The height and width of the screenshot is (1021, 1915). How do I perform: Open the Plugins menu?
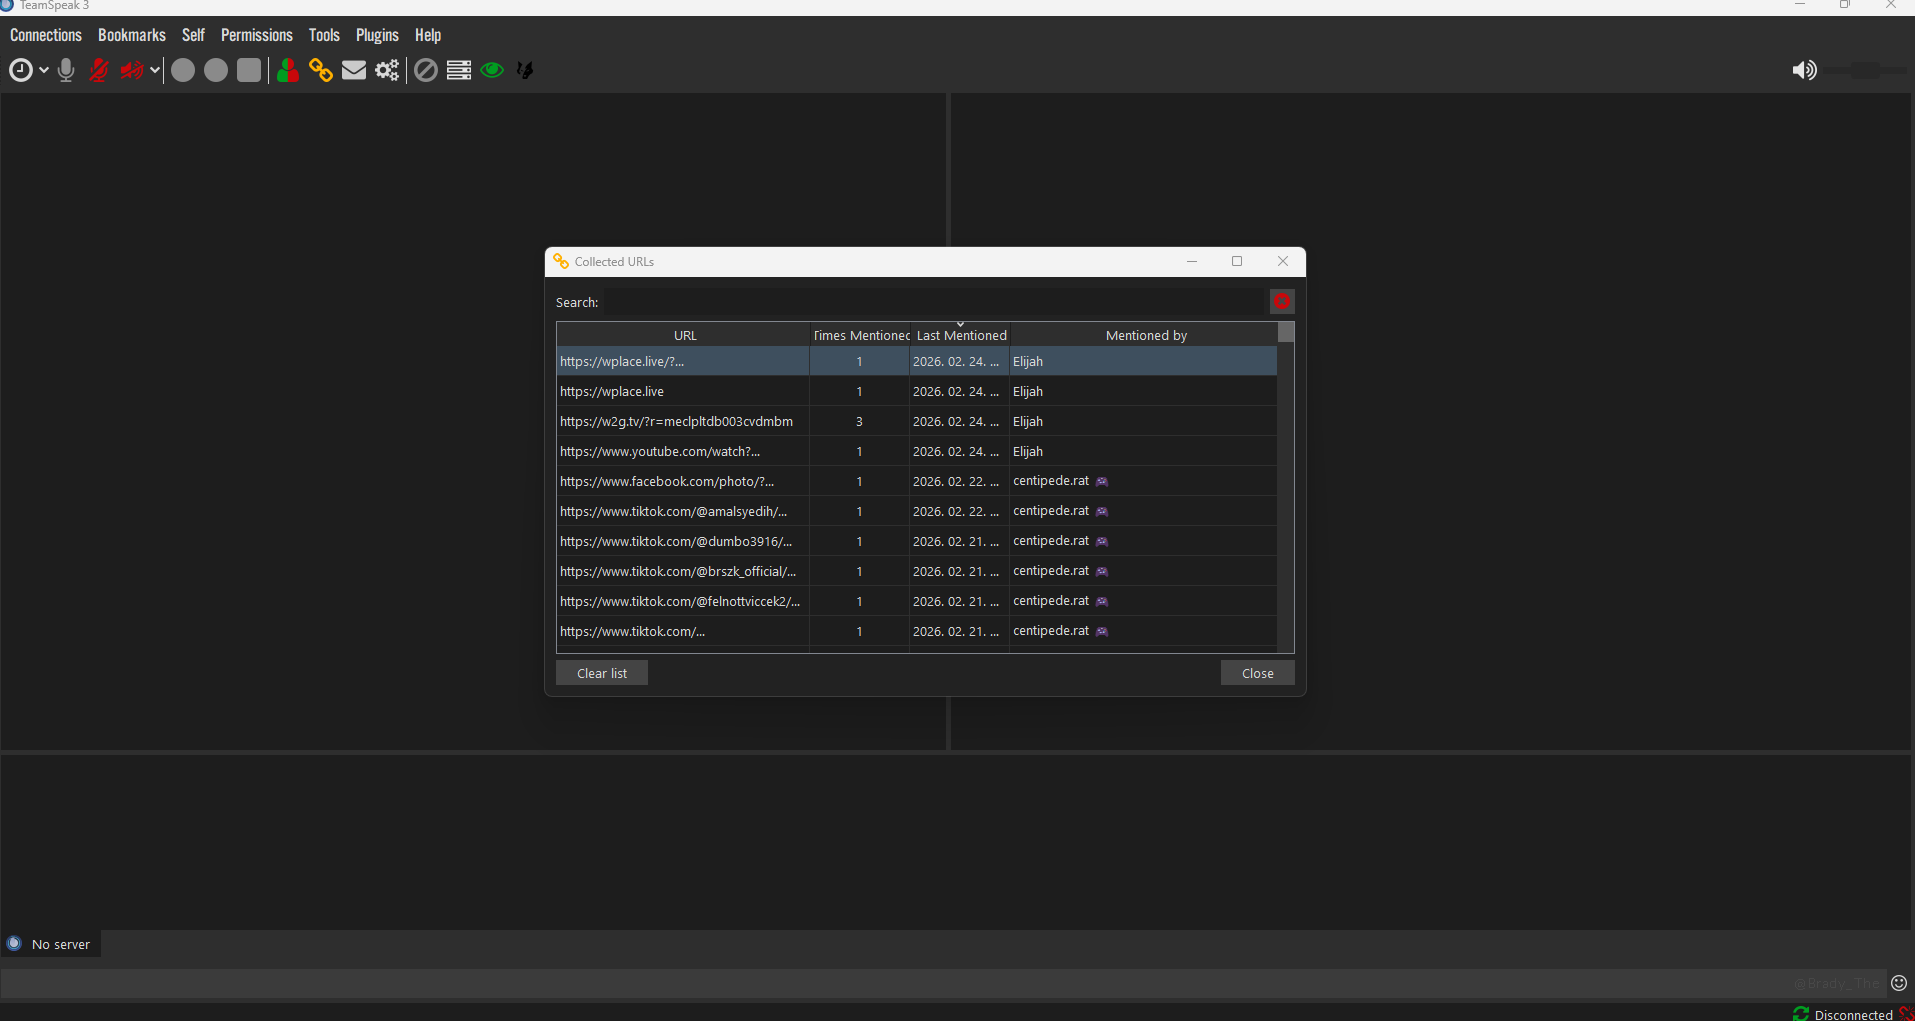tap(377, 35)
